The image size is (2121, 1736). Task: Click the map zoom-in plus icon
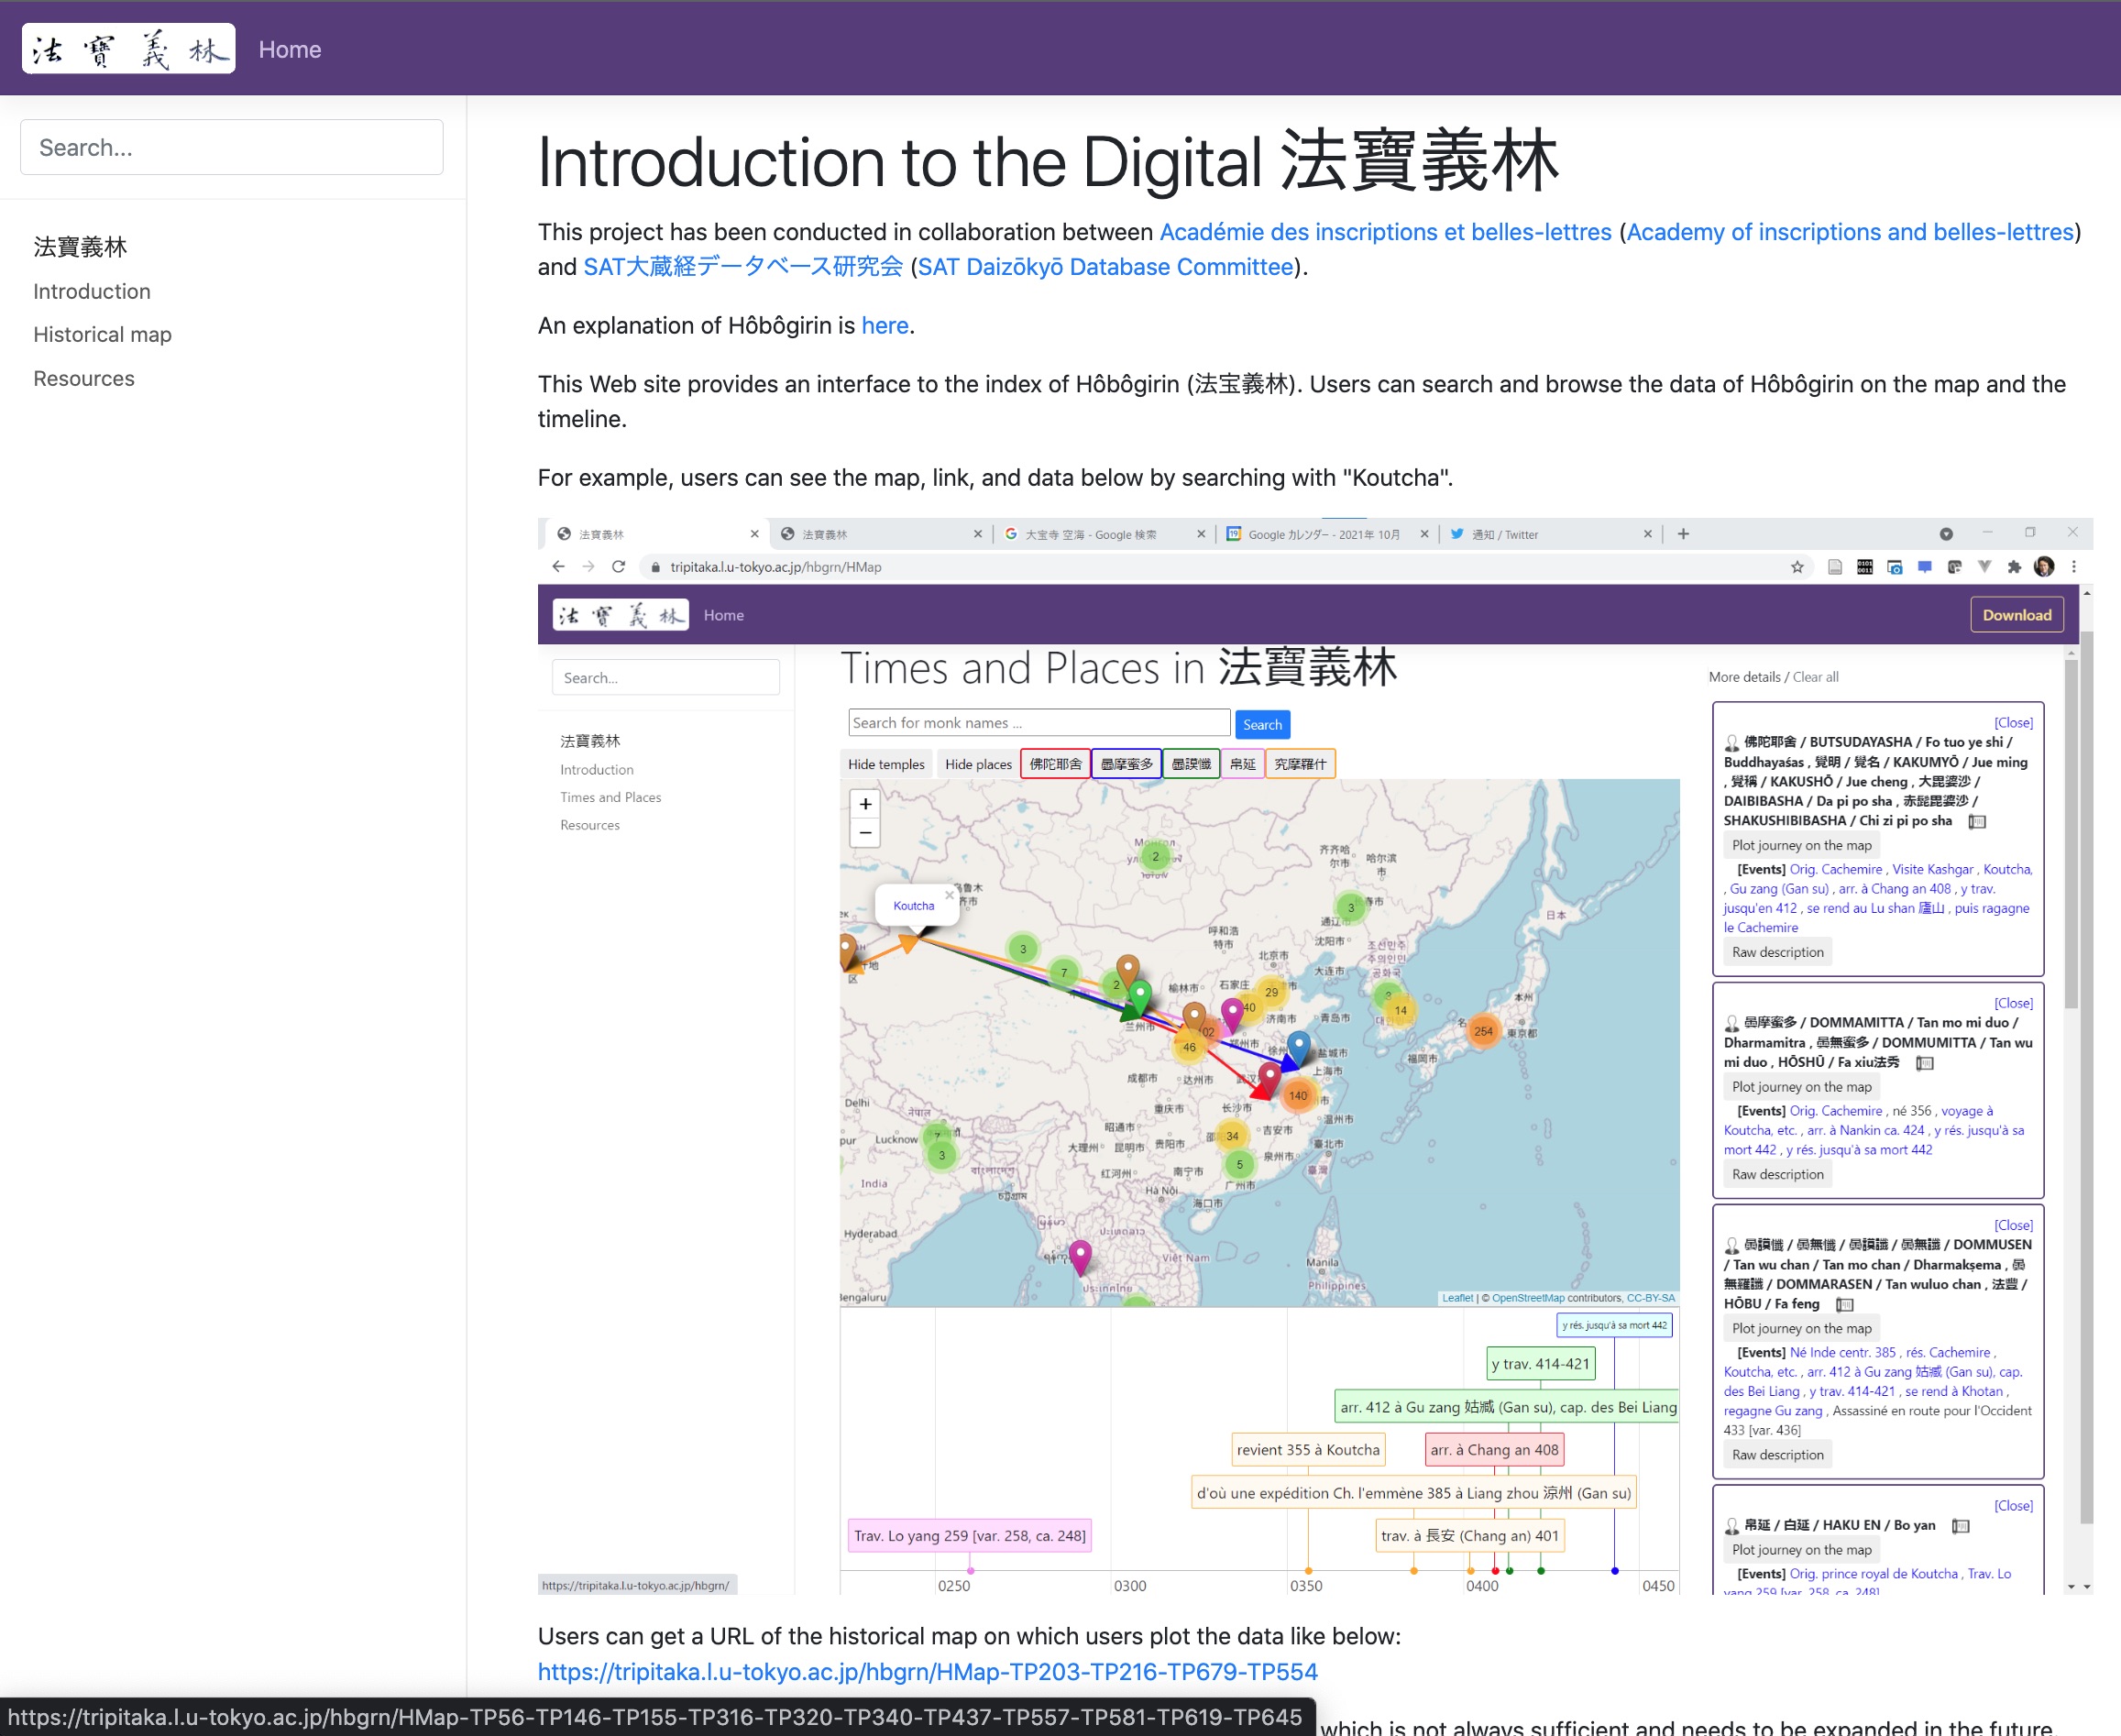point(865,803)
